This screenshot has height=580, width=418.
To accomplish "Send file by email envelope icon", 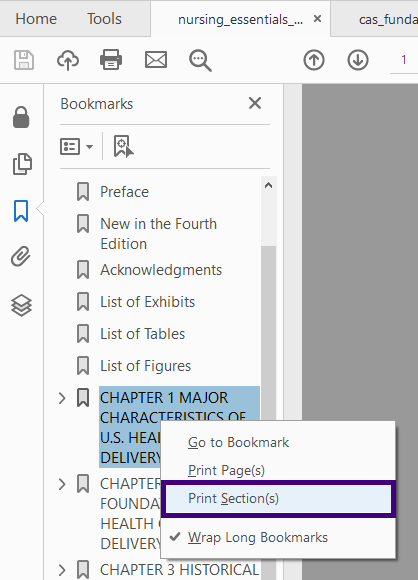I will [156, 60].
